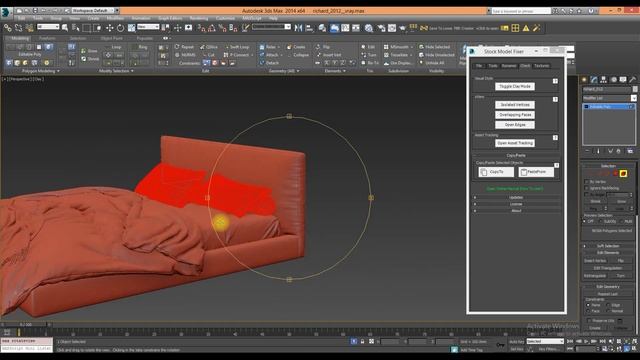This screenshot has width=640, height=360.
Task: Click the Unlink Selection icon
Action: tap(19, 28)
